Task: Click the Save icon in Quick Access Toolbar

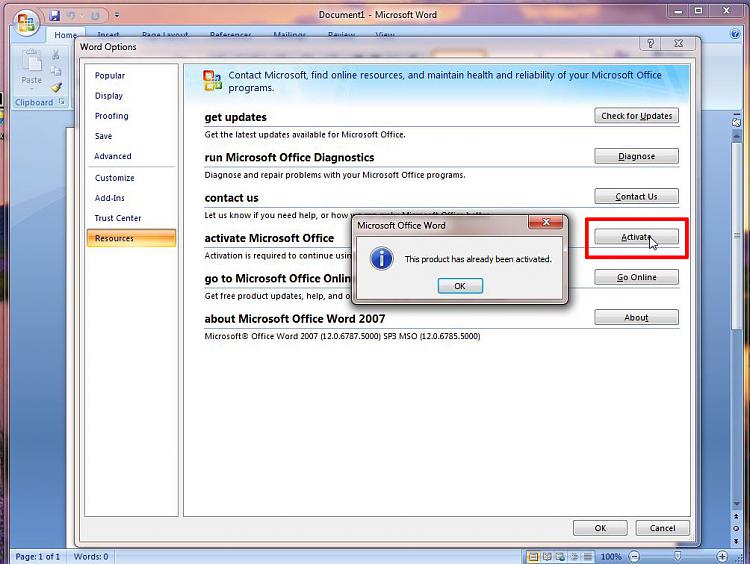Action: (x=55, y=15)
